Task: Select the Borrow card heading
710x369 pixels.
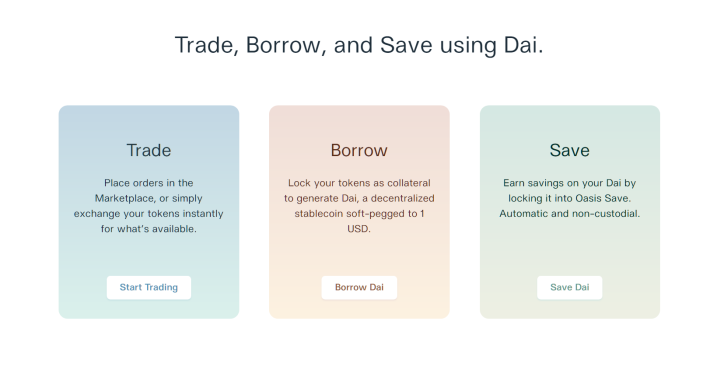Action: (359, 150)
